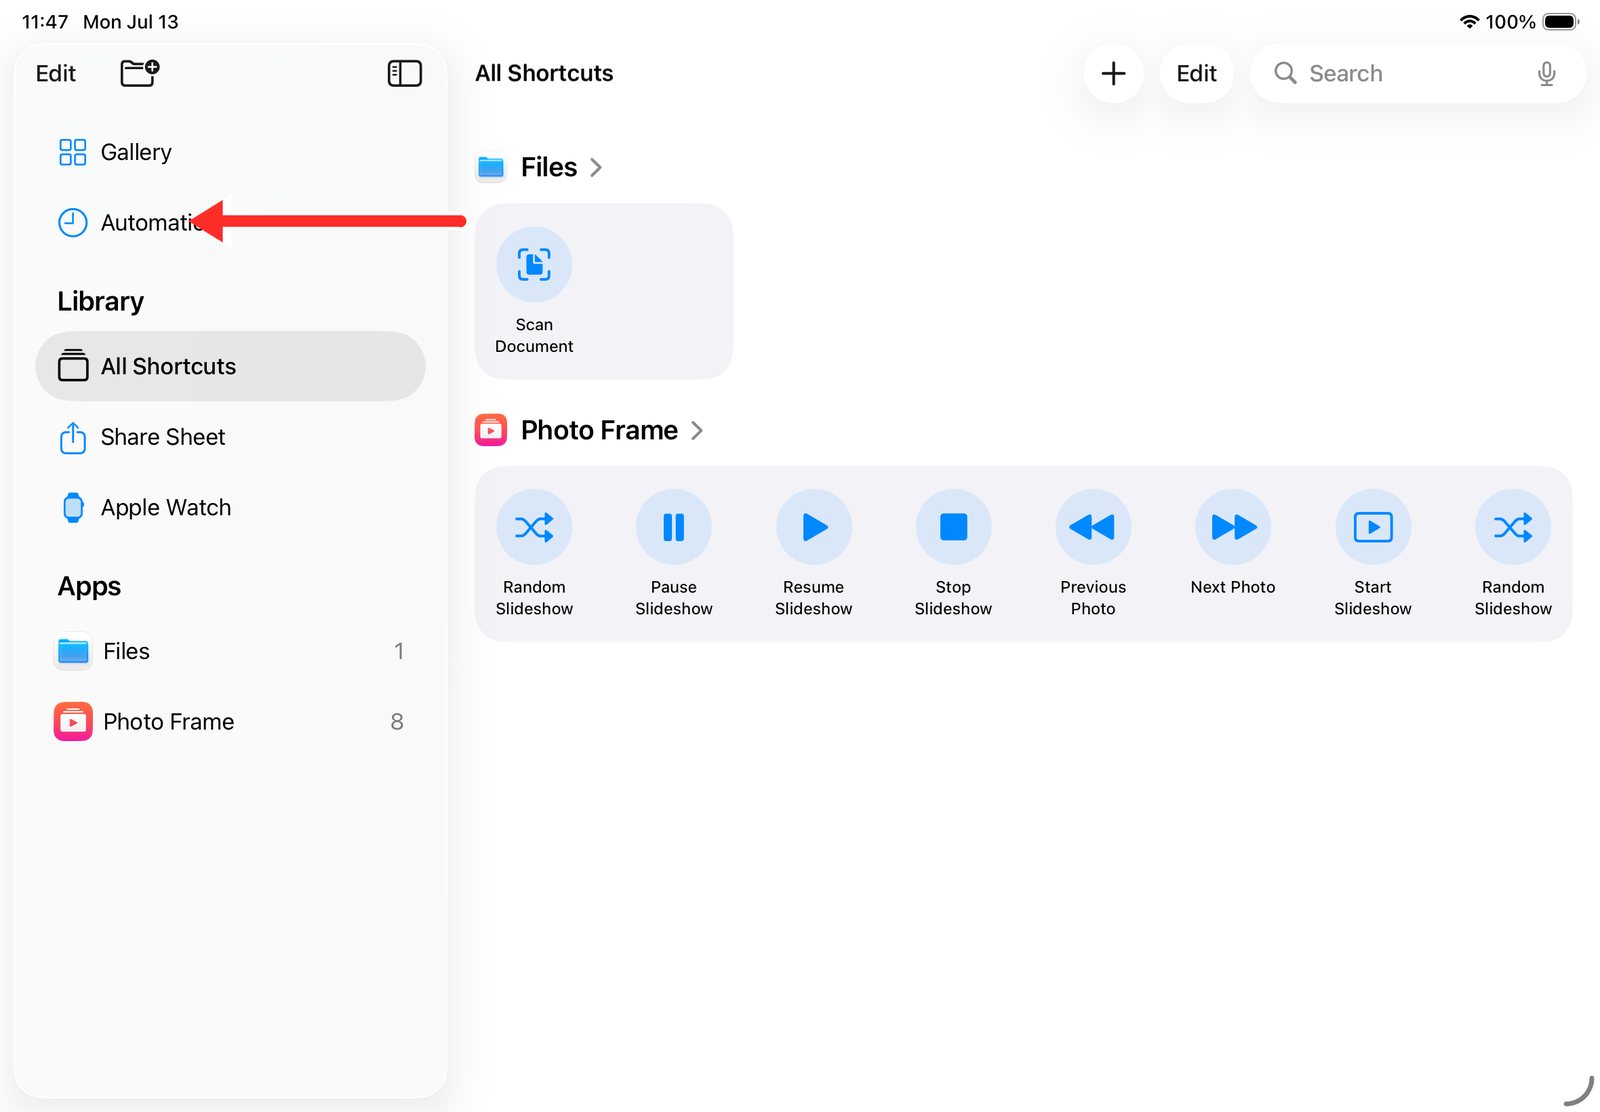Screen dimensions: 1600x1112
Task: Open Share Sheet library item
Action: pos(230,437)
